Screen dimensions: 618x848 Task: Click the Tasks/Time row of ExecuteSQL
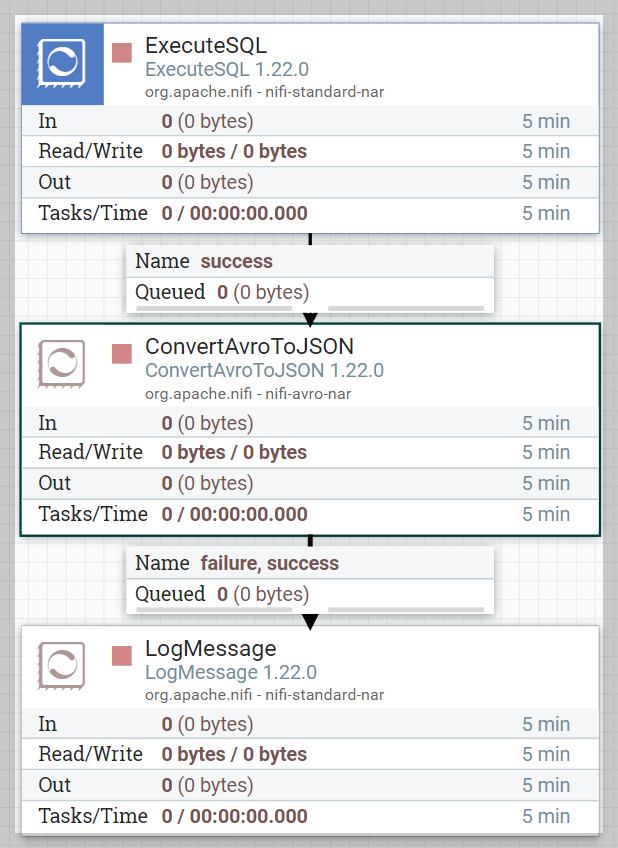(x=310, y=214)
